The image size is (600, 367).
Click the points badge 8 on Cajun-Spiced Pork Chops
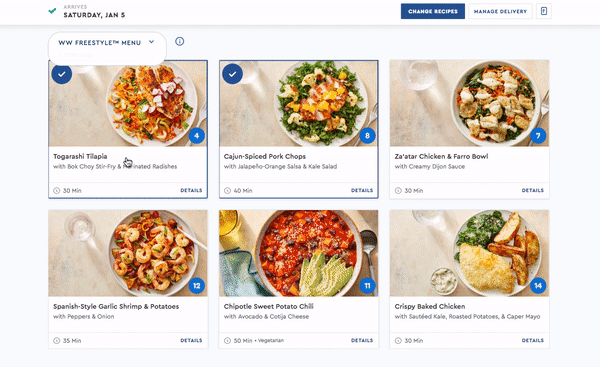coord(367,135)
